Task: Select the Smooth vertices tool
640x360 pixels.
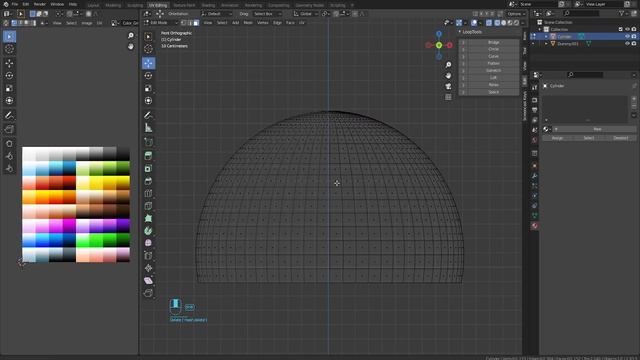Action: click(x=148, y=243)
